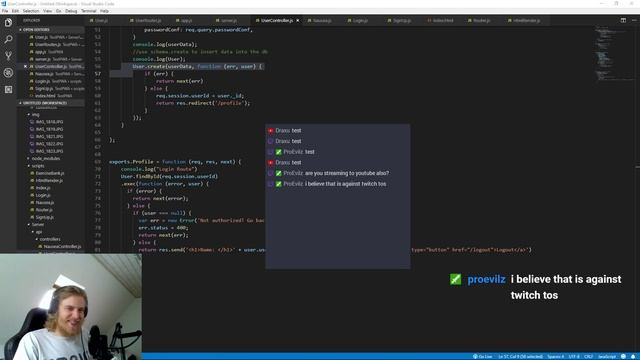Click large green check beside proevilz overlay
640x360 pixels.
(456, 279)
